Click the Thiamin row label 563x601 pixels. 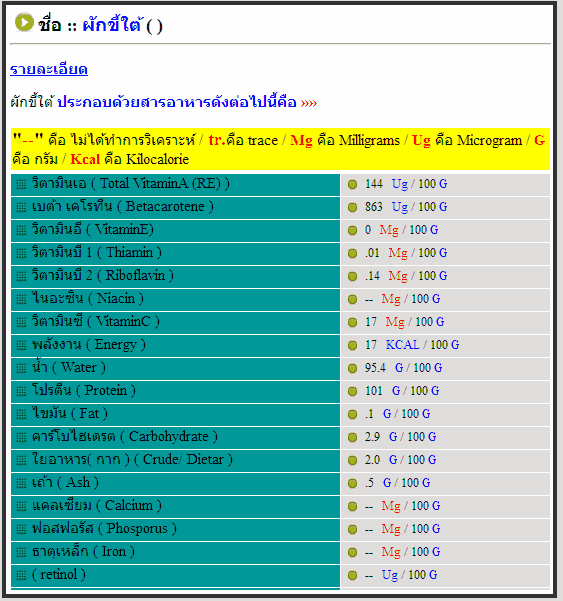(x=97, y=253)
